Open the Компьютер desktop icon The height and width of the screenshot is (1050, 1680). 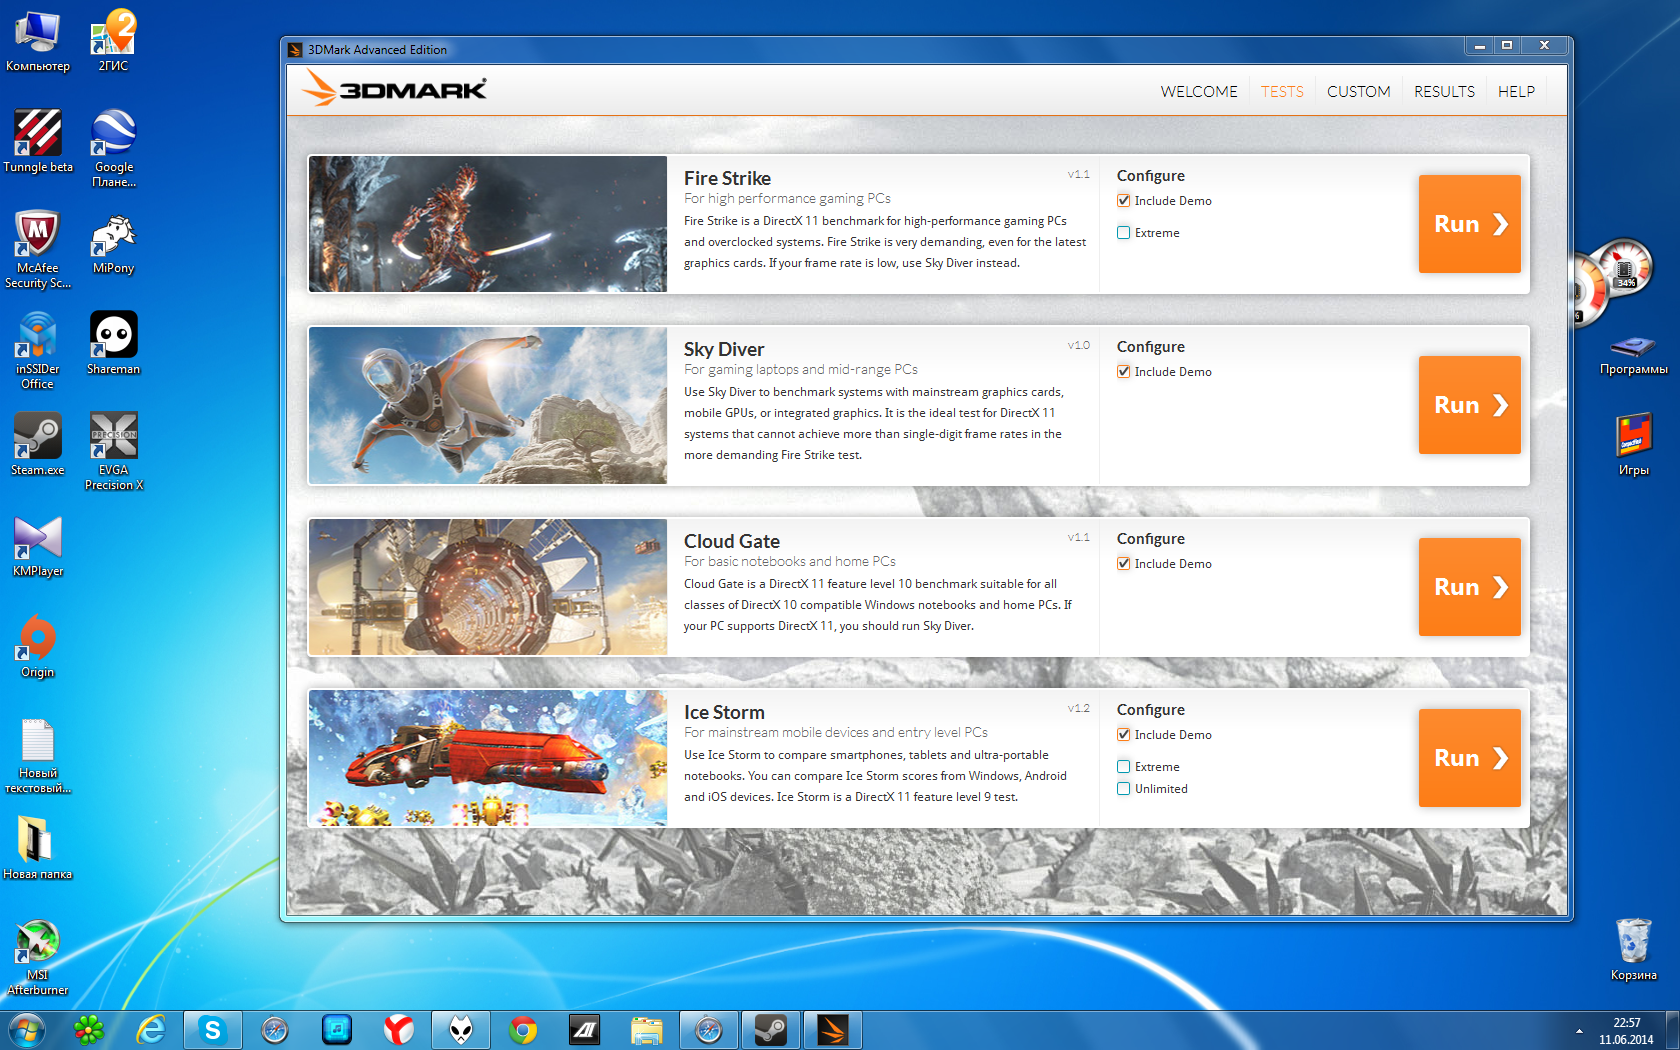[x=38, y=41]
